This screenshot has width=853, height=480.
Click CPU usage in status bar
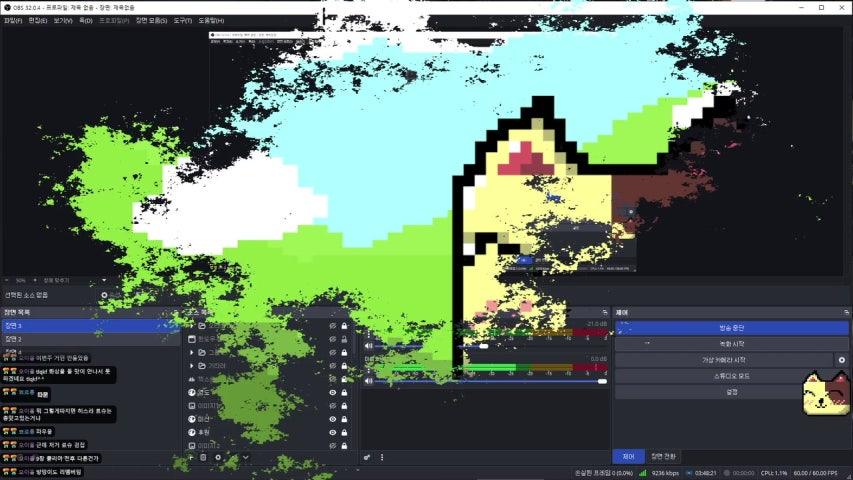[774, 473]
